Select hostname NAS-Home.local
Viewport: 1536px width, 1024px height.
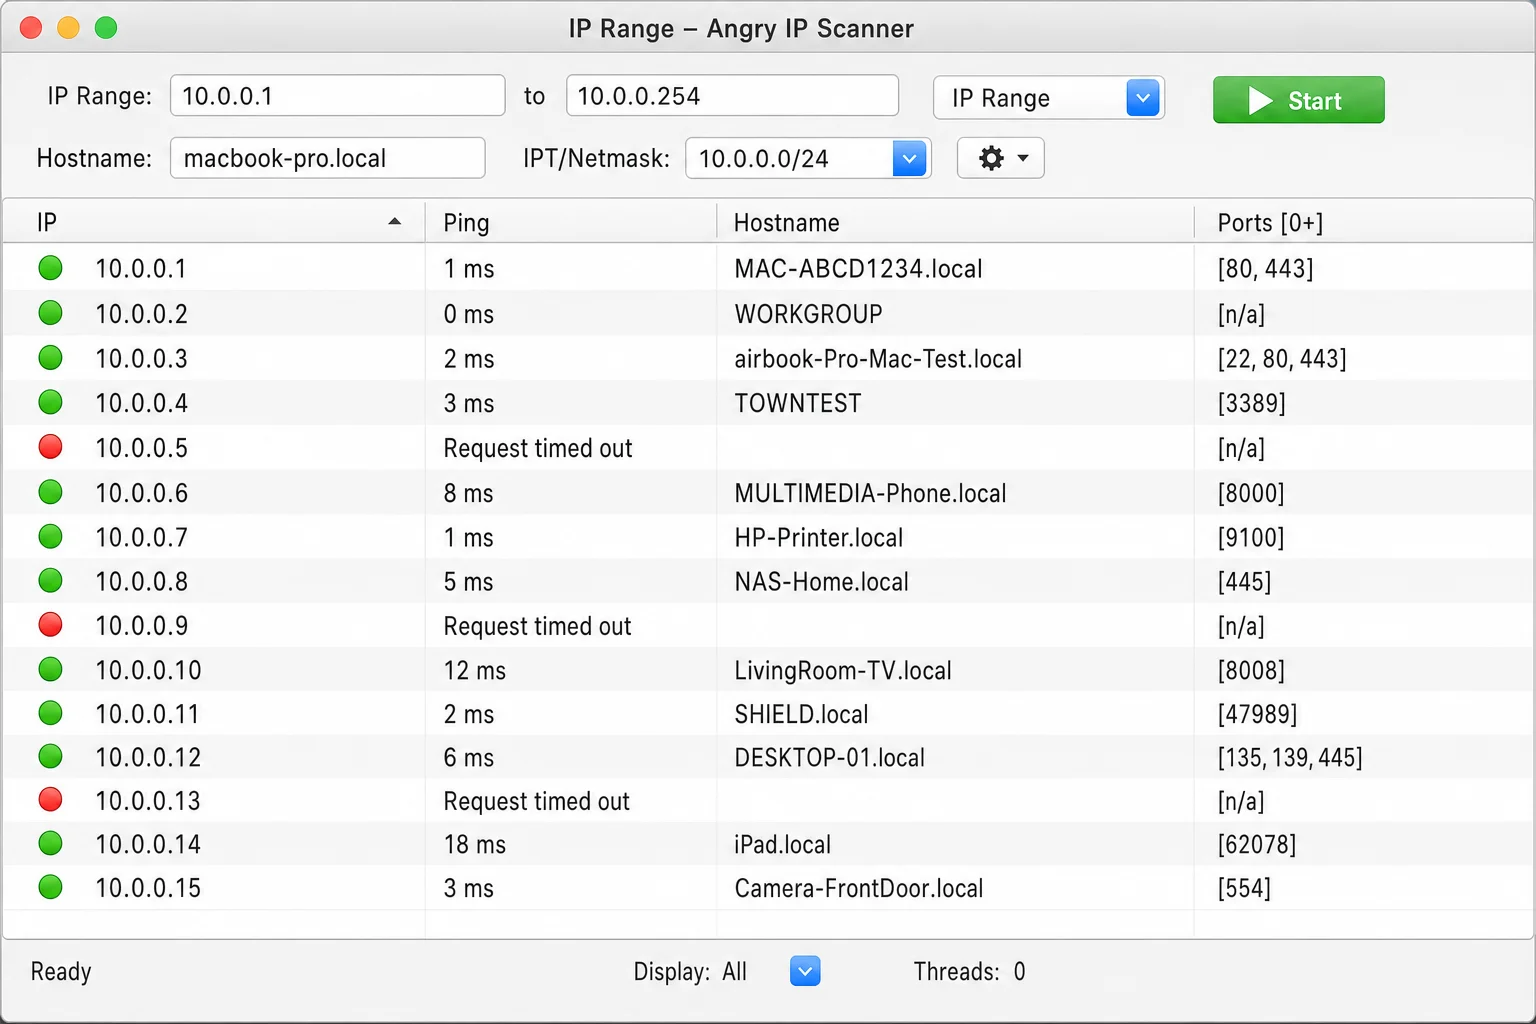(x=821, y=582)
